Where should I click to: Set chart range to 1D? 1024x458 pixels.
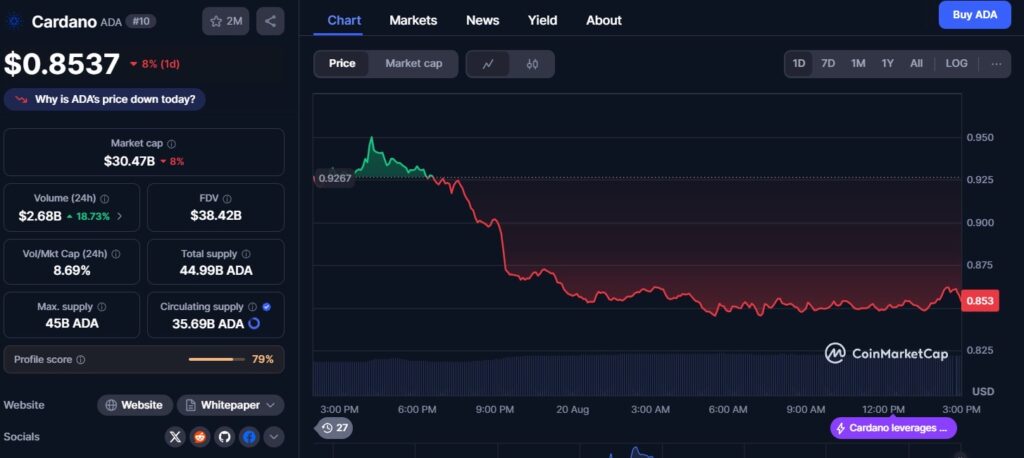click(799, 63)
